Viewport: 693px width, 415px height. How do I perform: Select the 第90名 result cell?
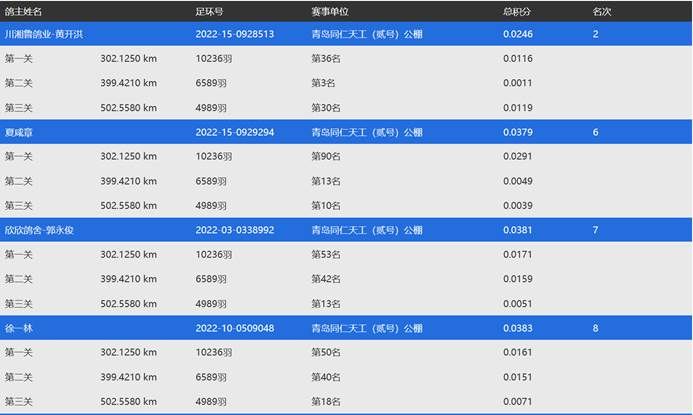[326, 157]
